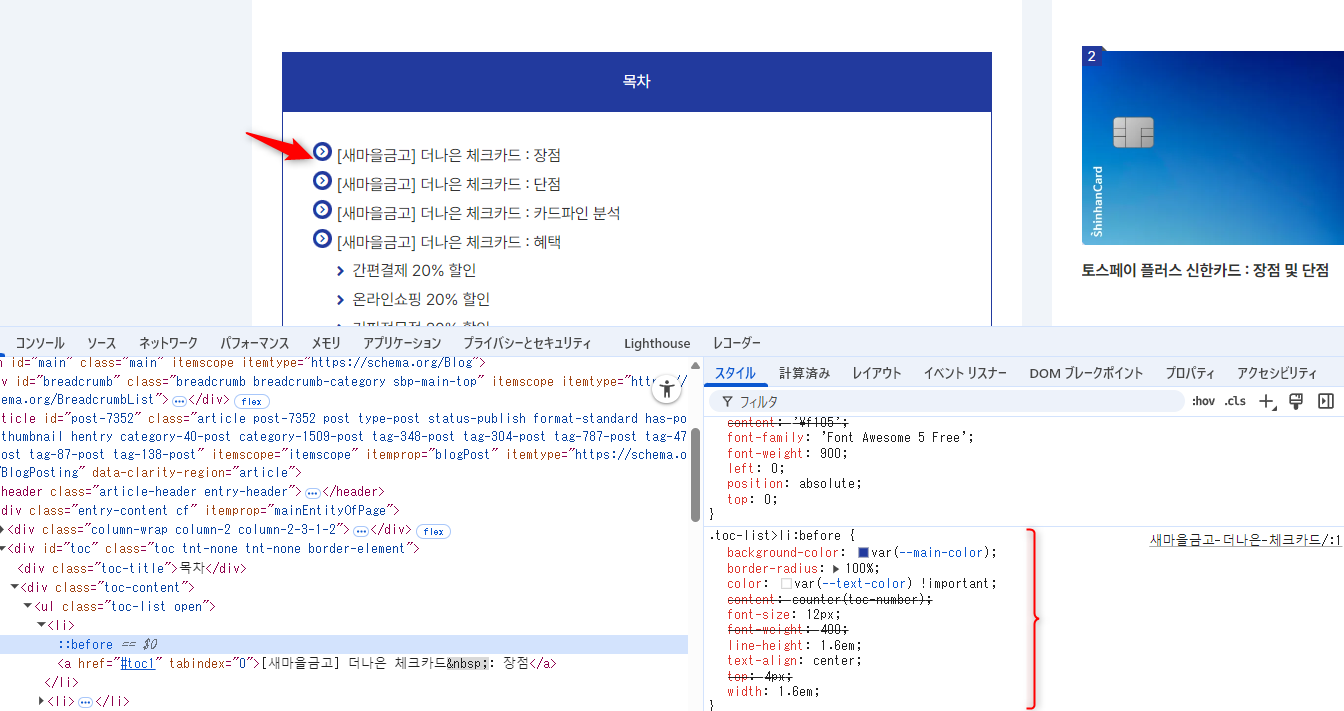Toggle the .cls element classes button

coord(1236,401)
